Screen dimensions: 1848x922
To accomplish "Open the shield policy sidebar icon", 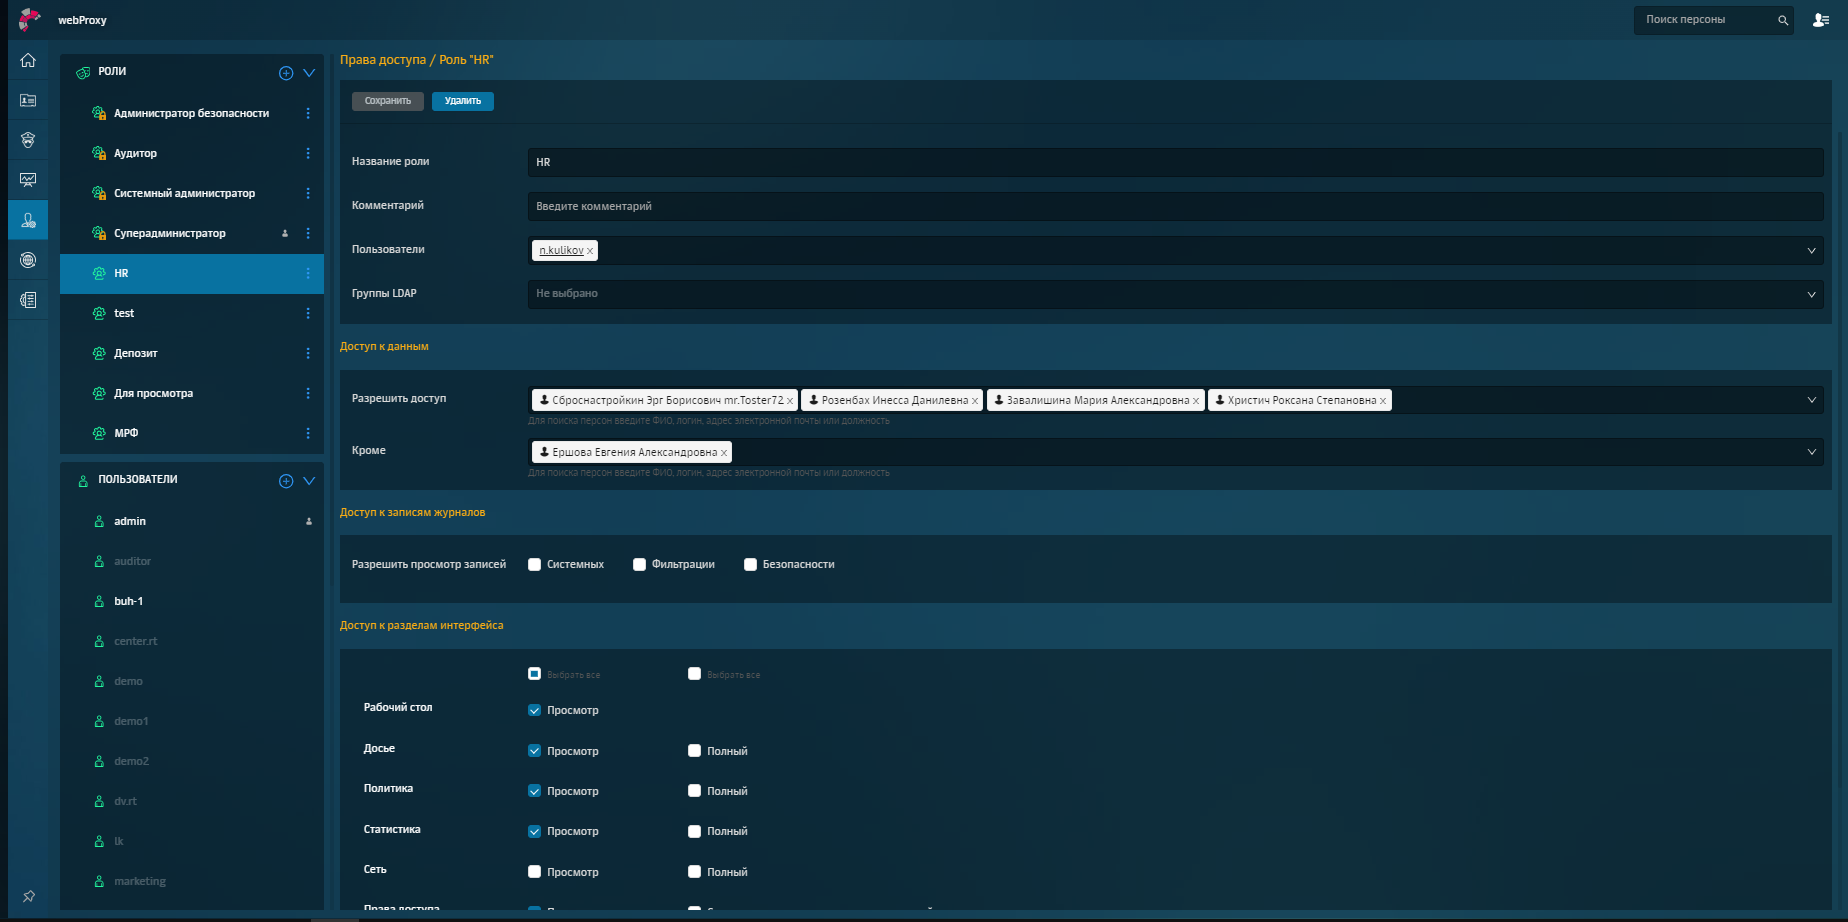I will pos(28,140).
